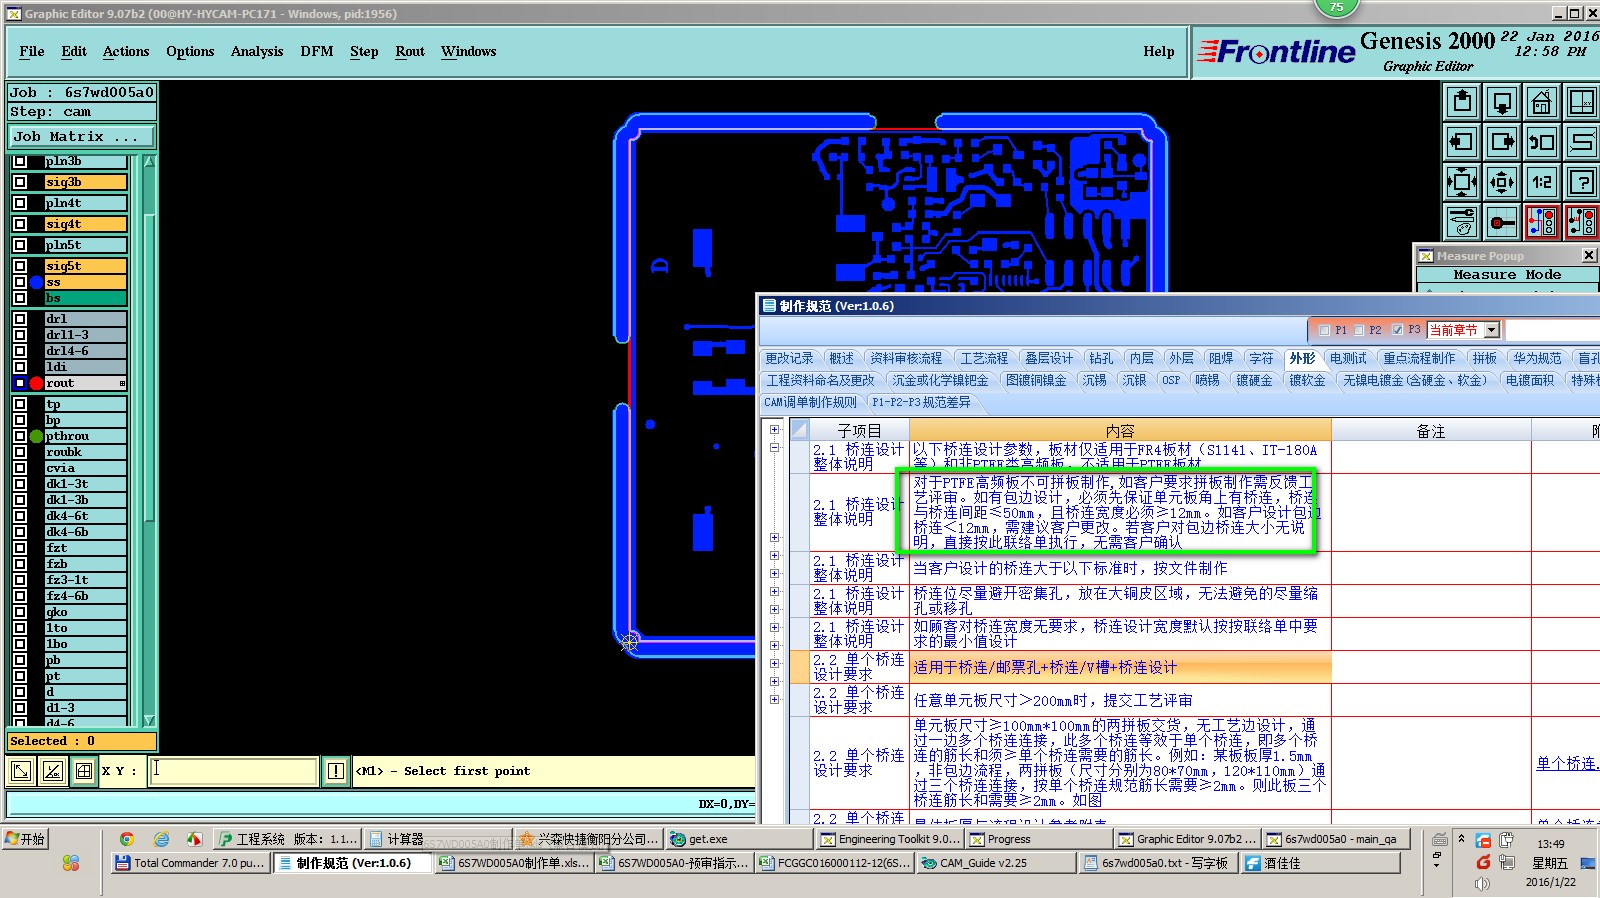Click the Home view house icon
This screenshot has height=898, width=1600.
click(x=1542, y=102)
